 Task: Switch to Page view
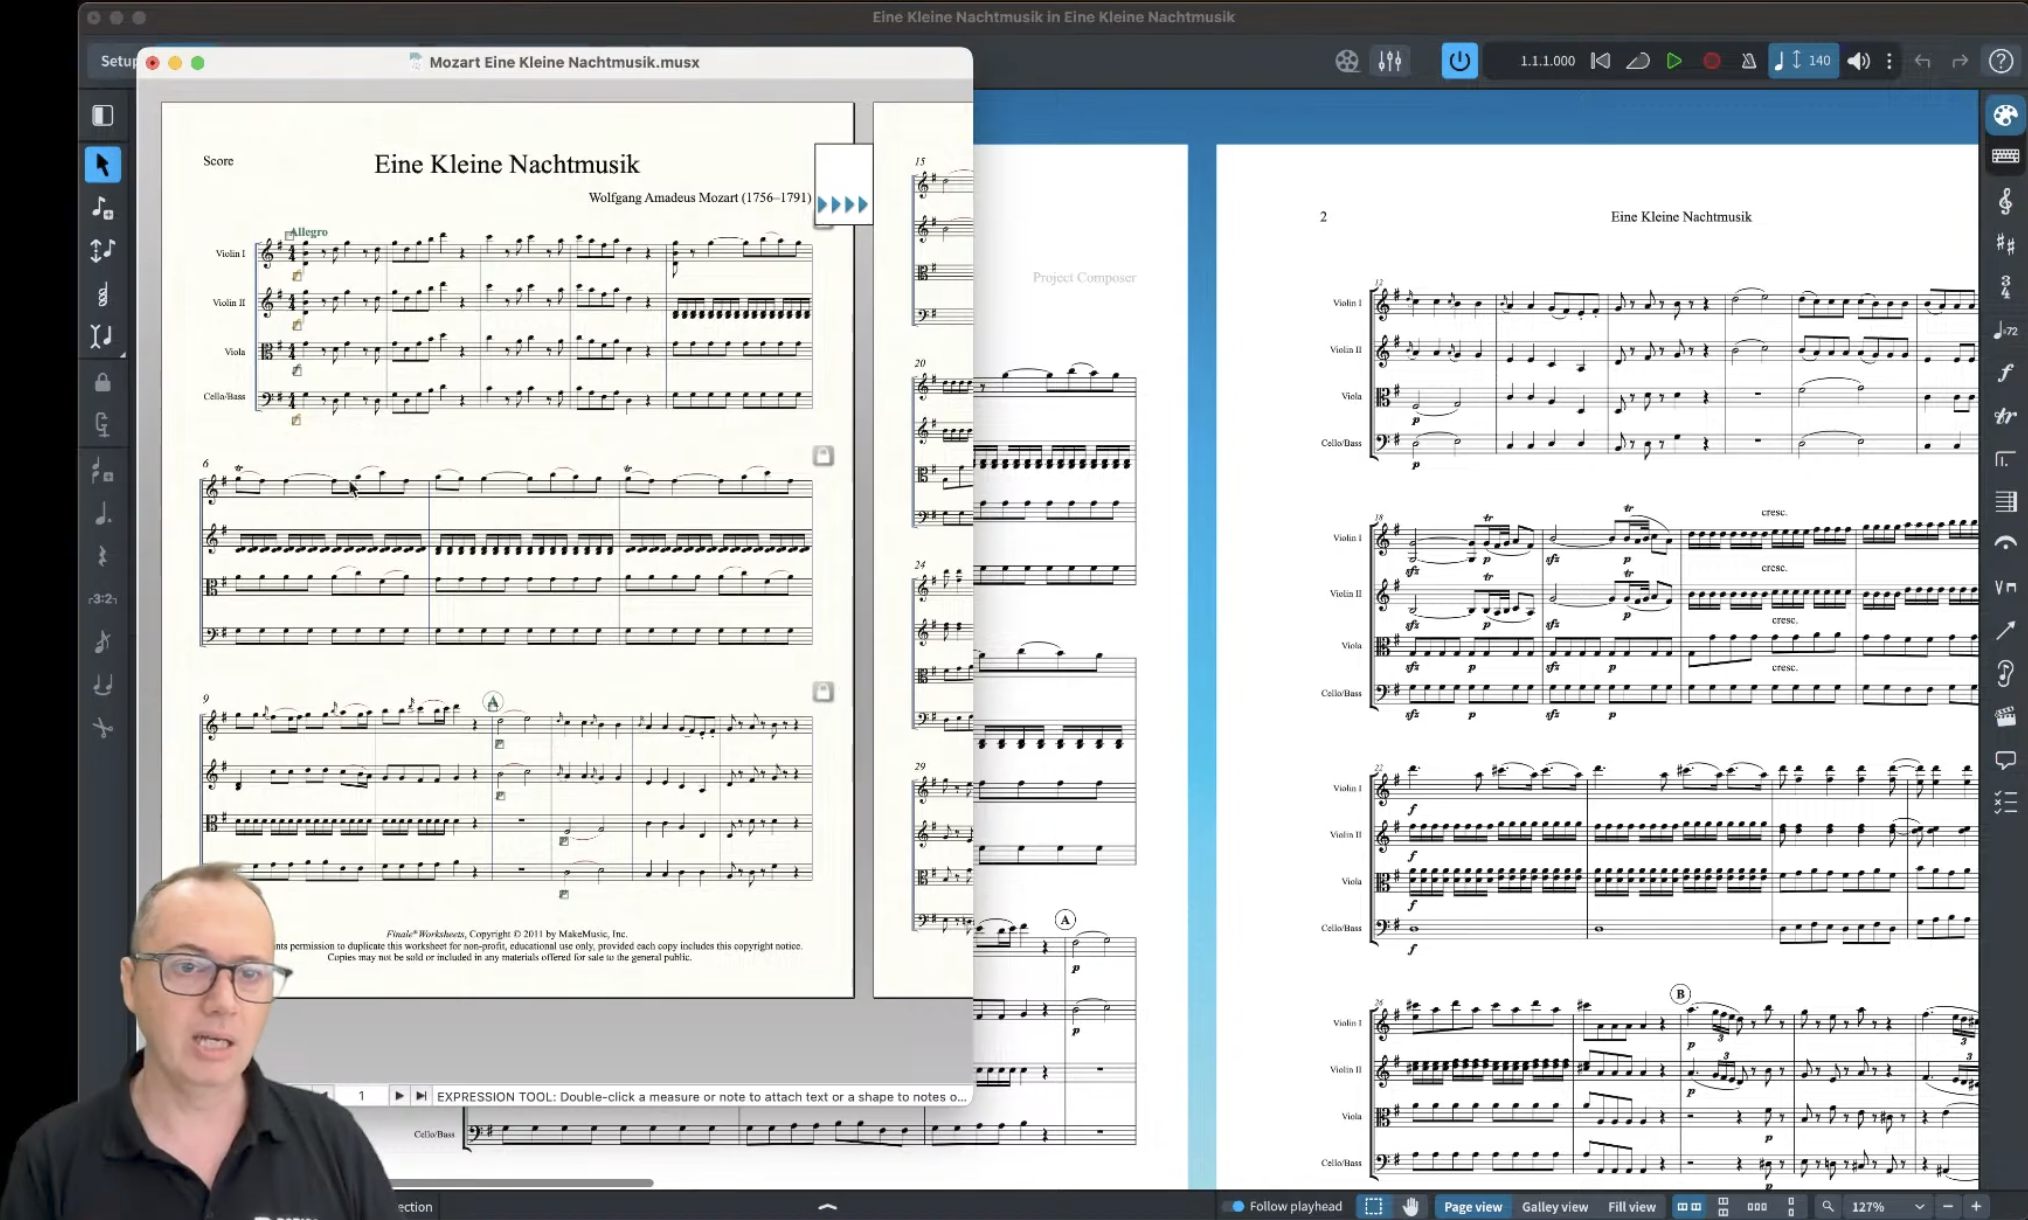pos(1472,1207)
